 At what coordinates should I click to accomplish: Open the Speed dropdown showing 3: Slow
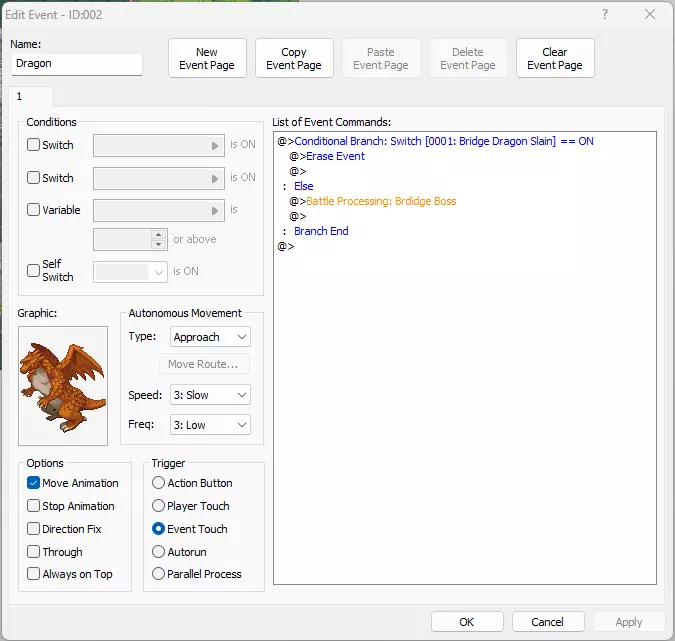pyautogui.click(x=210, y=395)
